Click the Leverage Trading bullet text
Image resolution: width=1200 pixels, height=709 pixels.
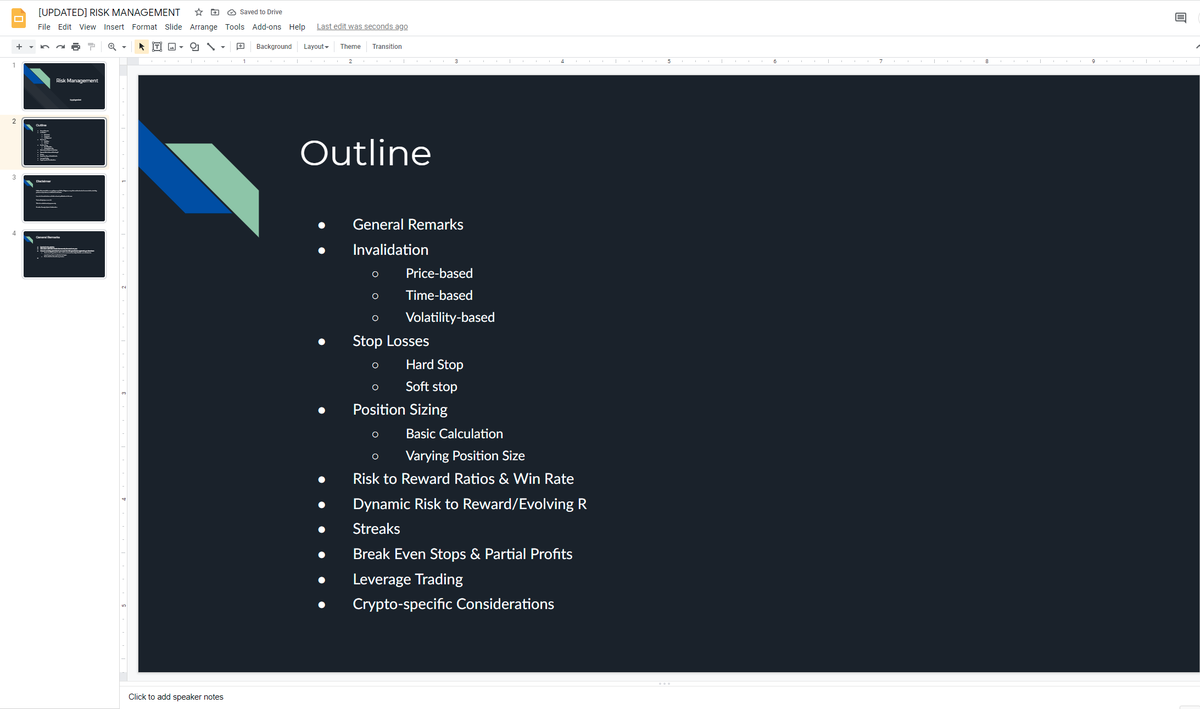tap(408, 579)
